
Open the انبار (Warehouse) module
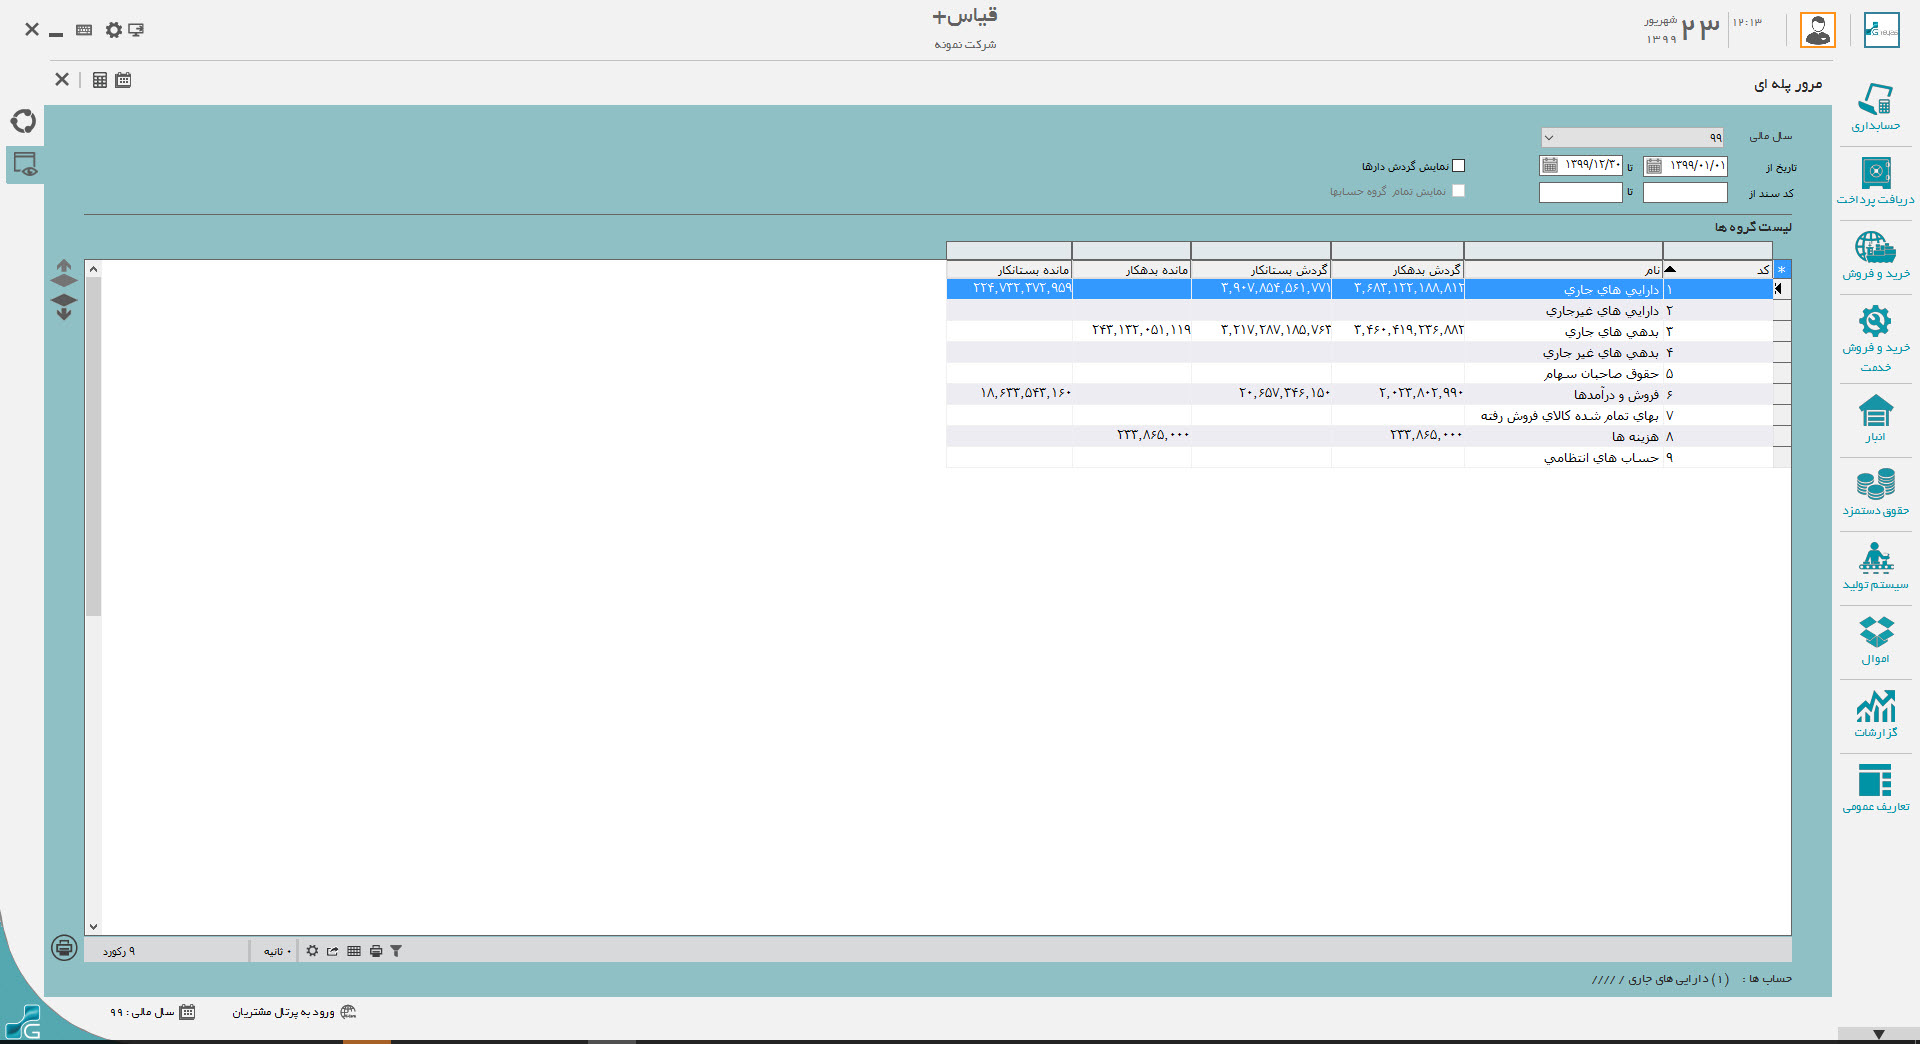tap(1875, 418)
